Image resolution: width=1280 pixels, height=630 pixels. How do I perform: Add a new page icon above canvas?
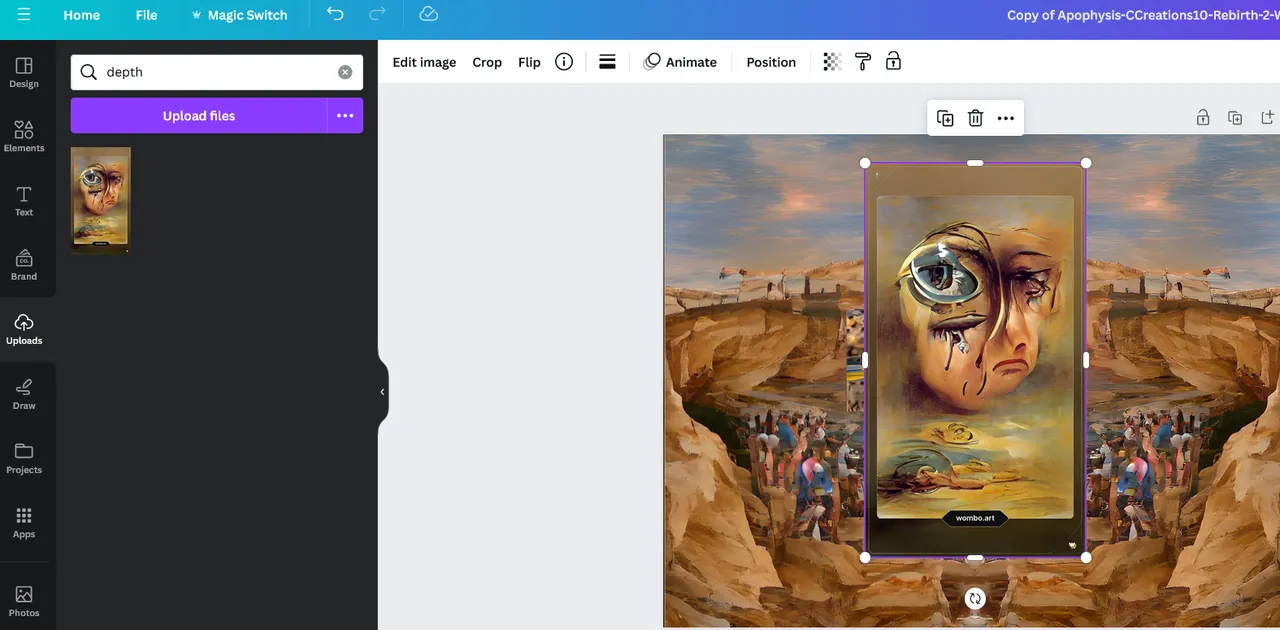[x=1268, y=118]
